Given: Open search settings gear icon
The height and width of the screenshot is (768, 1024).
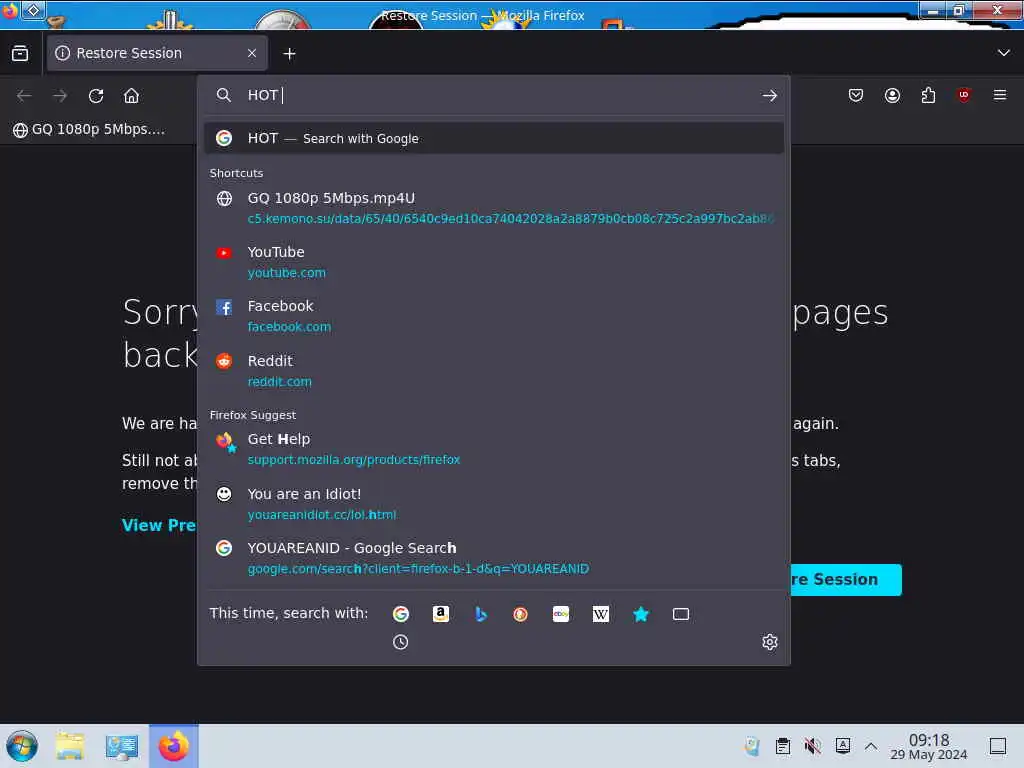Looking at the screenshot, I should (770, 642).
